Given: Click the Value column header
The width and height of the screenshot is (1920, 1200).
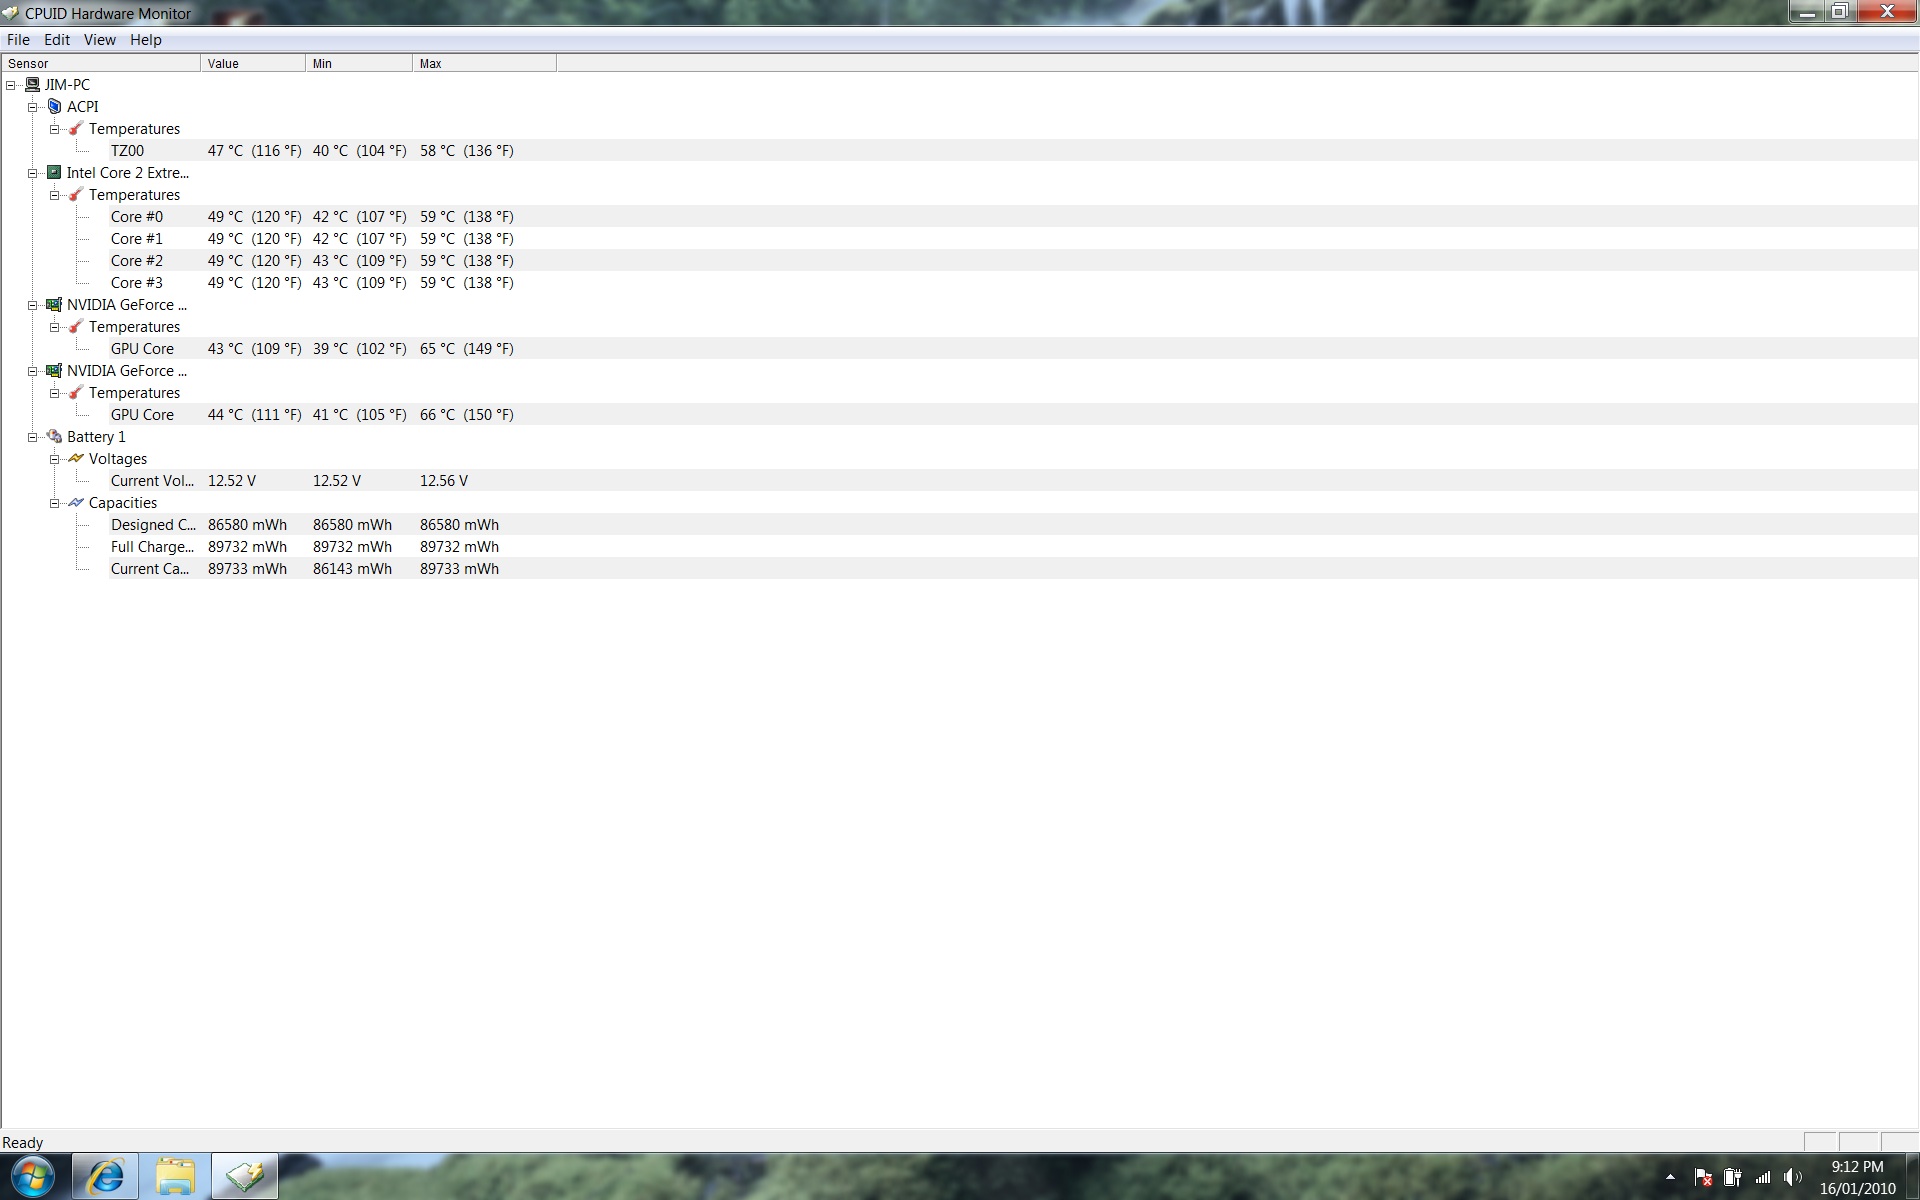Looking at the screenshot, I should (x=253, y=63).
